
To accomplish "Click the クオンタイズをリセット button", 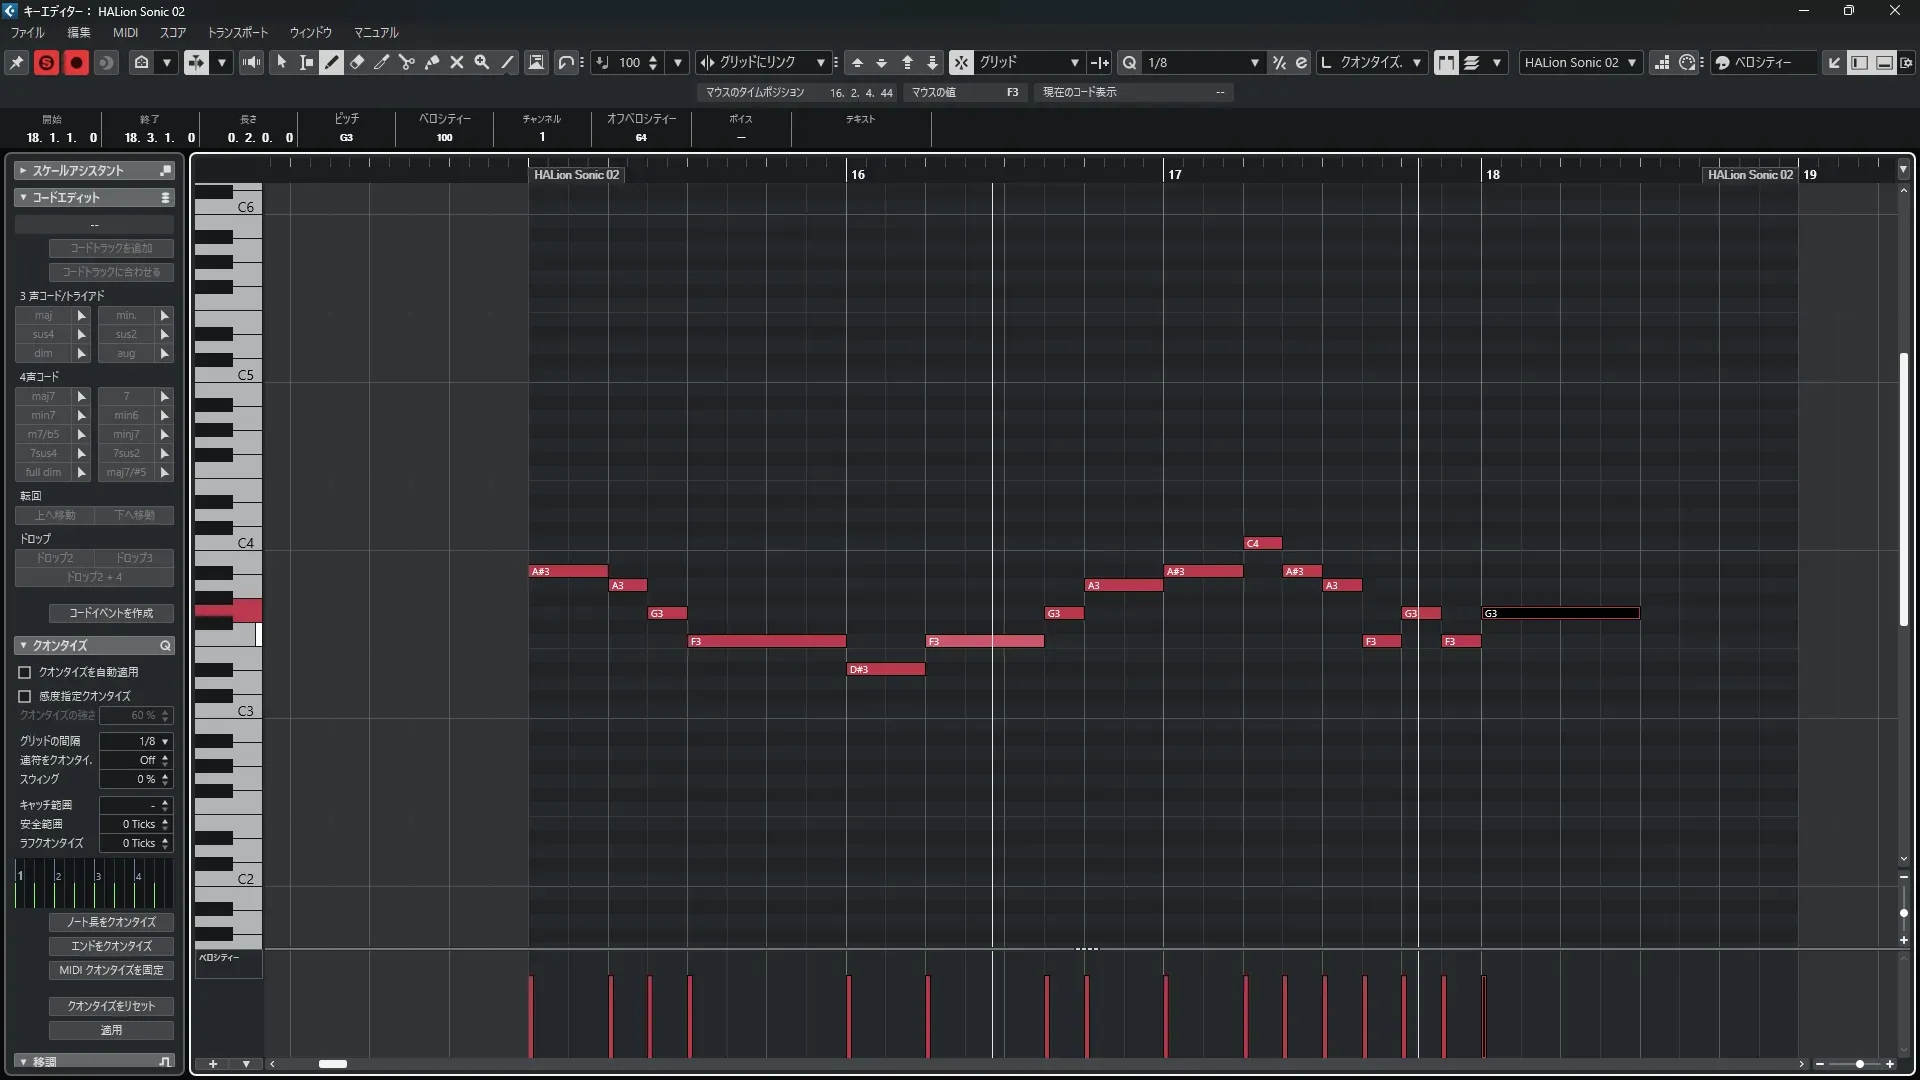I will pos(111,1006).
